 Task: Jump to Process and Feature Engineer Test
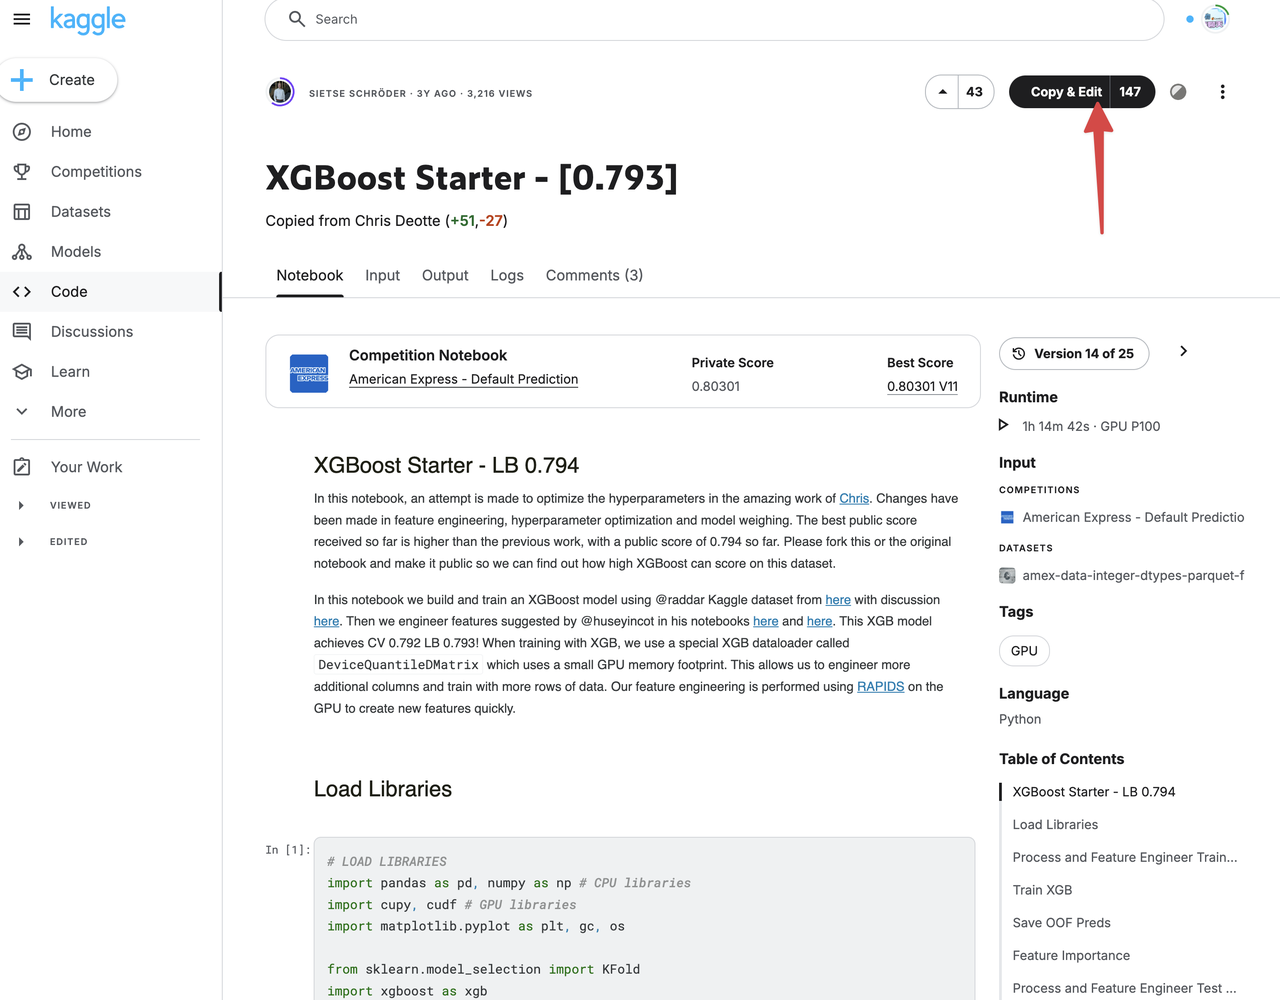[1124, 989]
